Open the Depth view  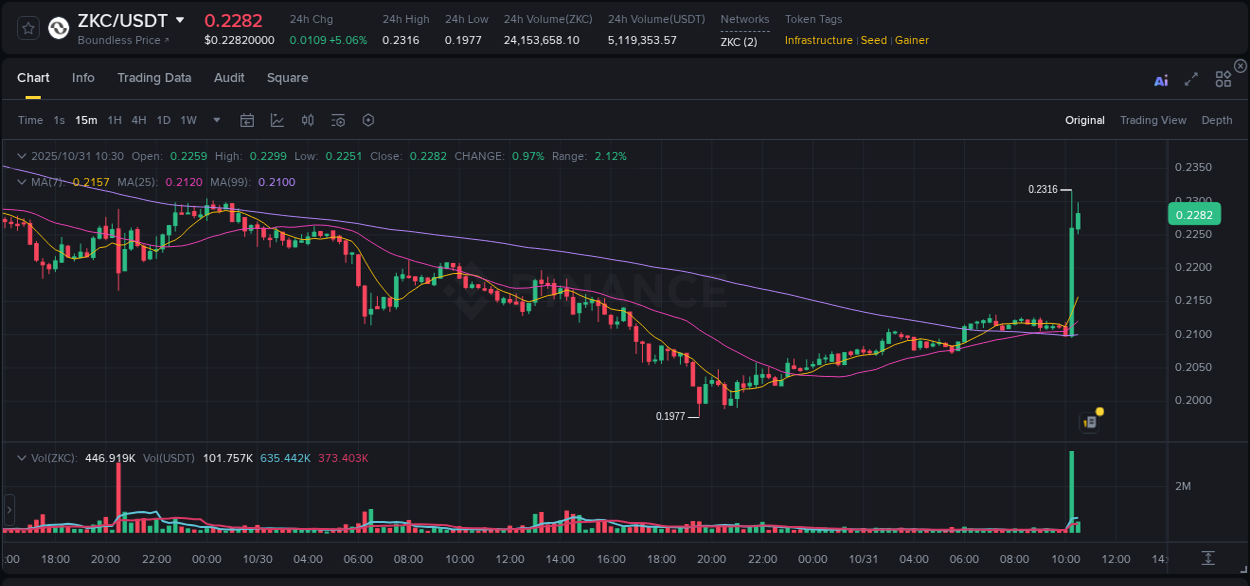click(x=1216, y=120)
